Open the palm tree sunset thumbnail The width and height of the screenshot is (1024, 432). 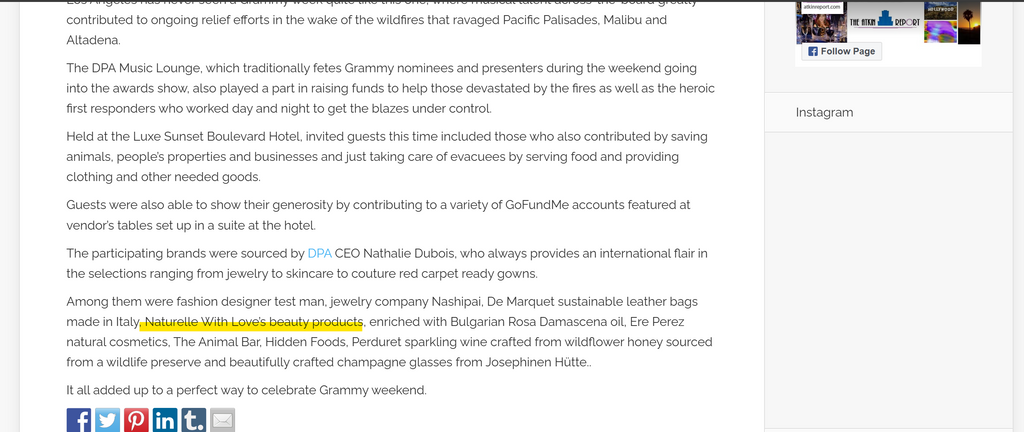(969, 23)
